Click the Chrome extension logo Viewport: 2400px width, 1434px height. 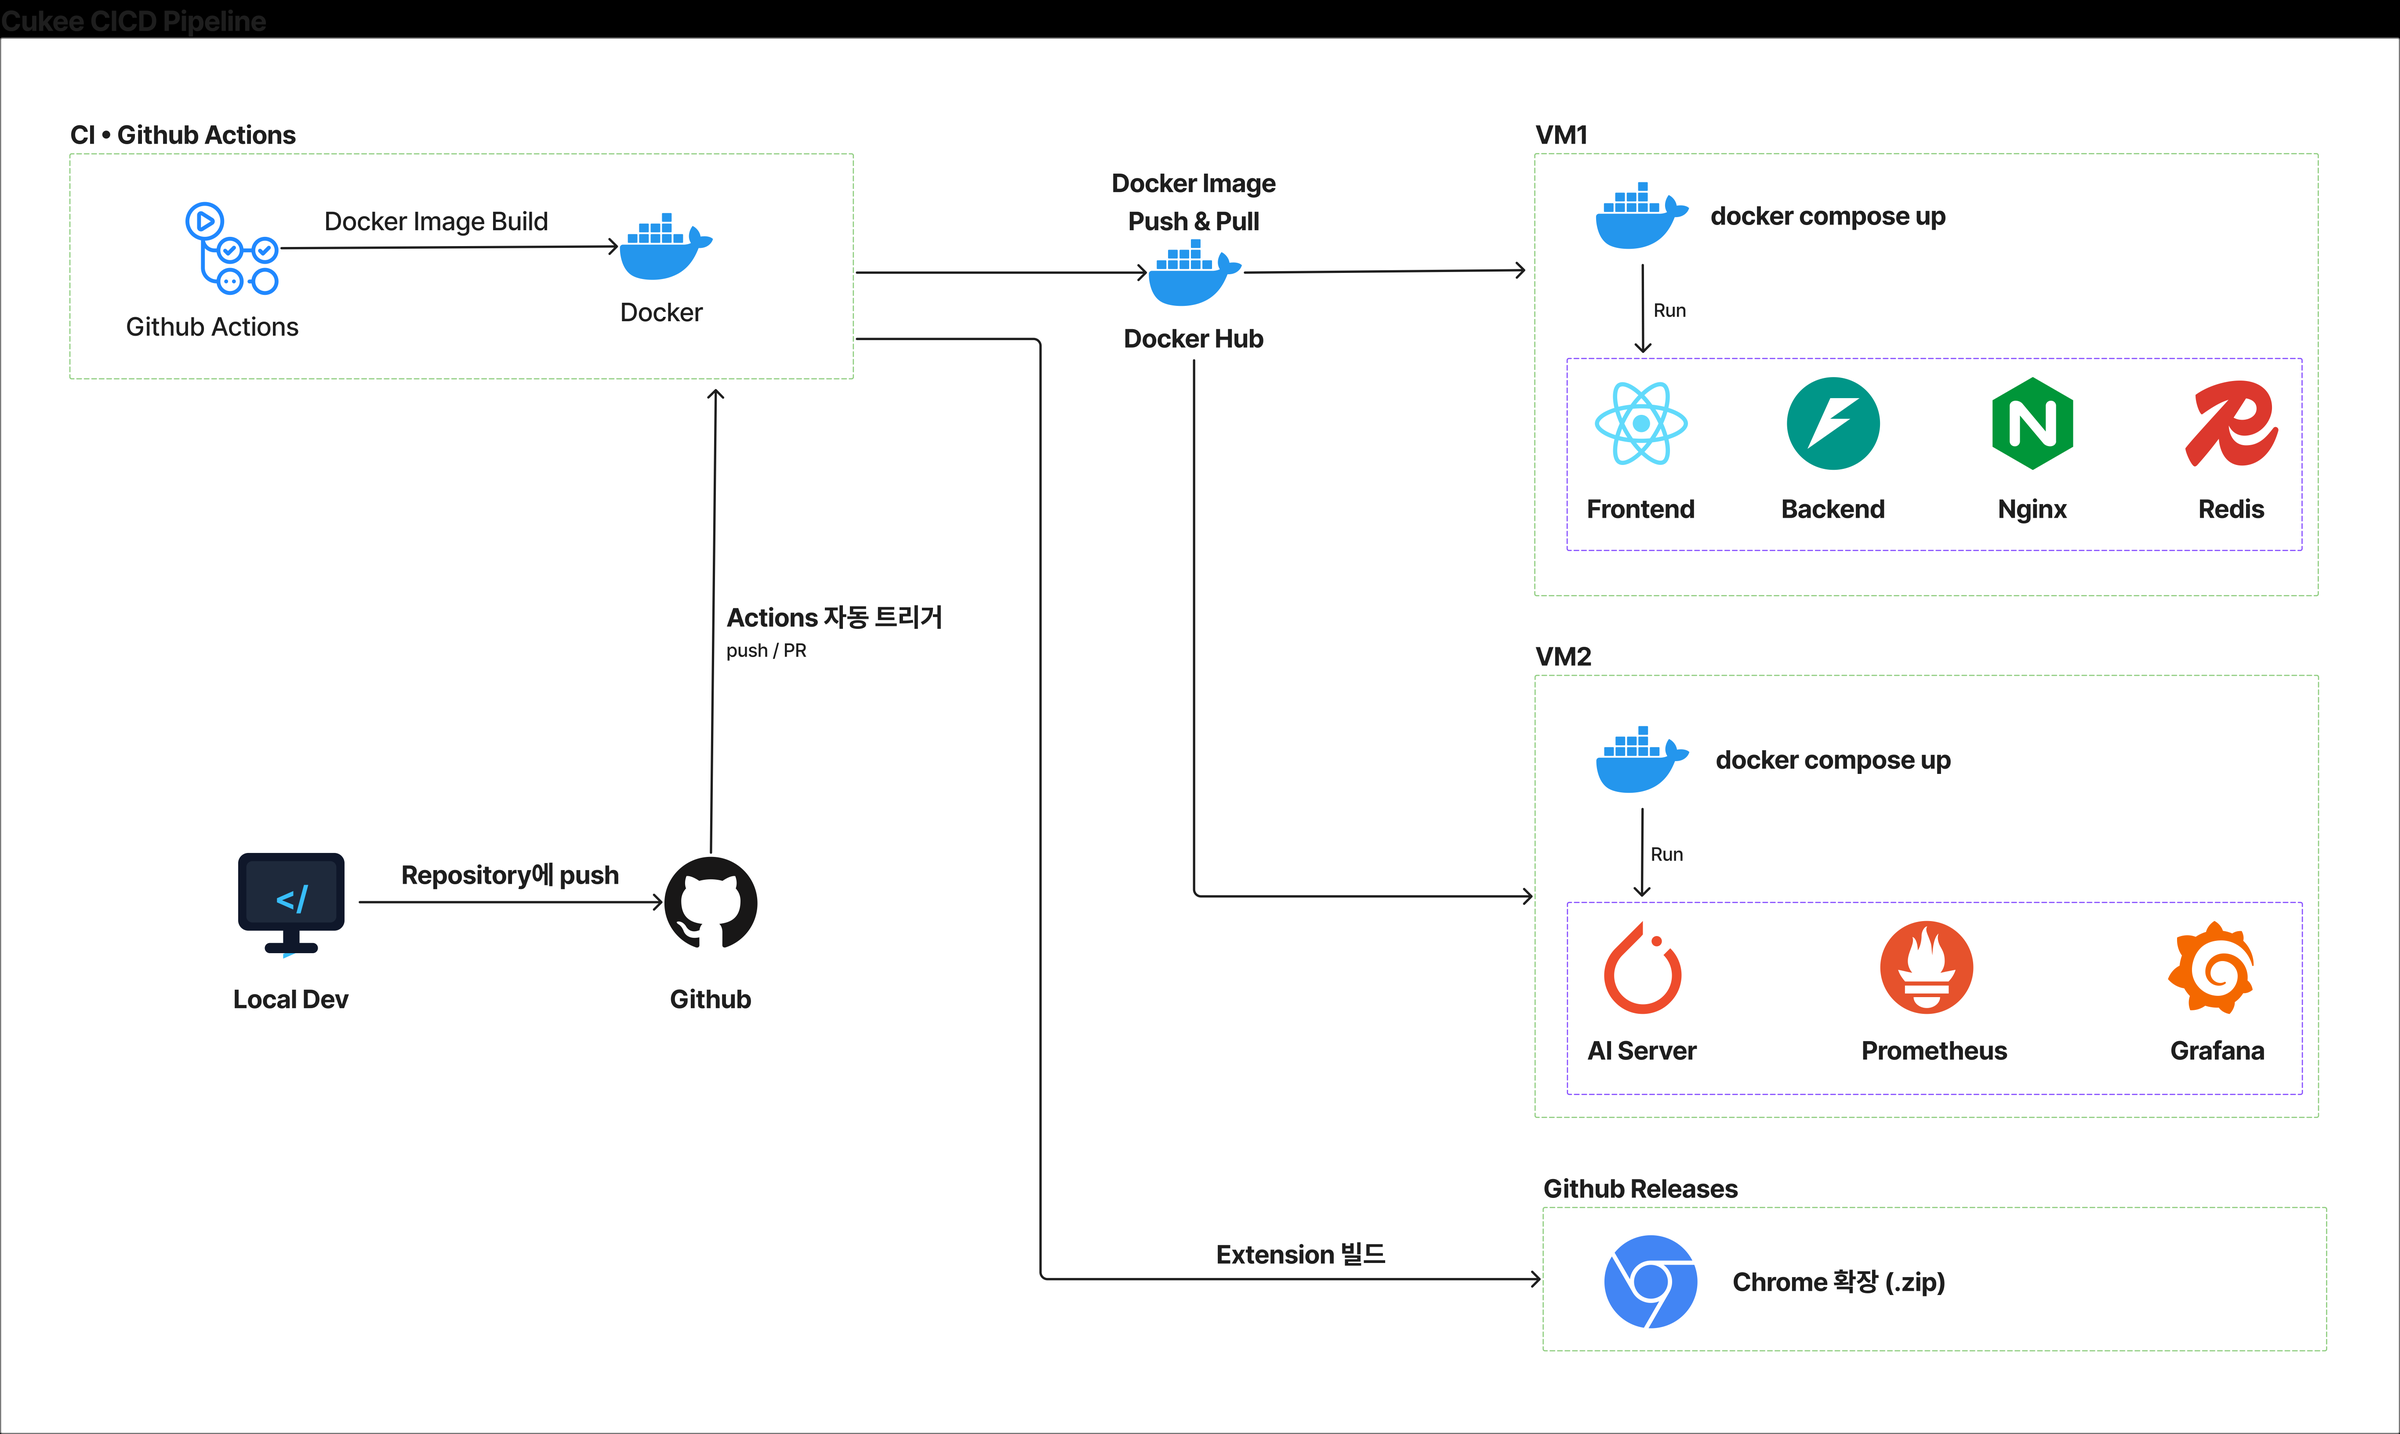(x=1650, y=1281)
